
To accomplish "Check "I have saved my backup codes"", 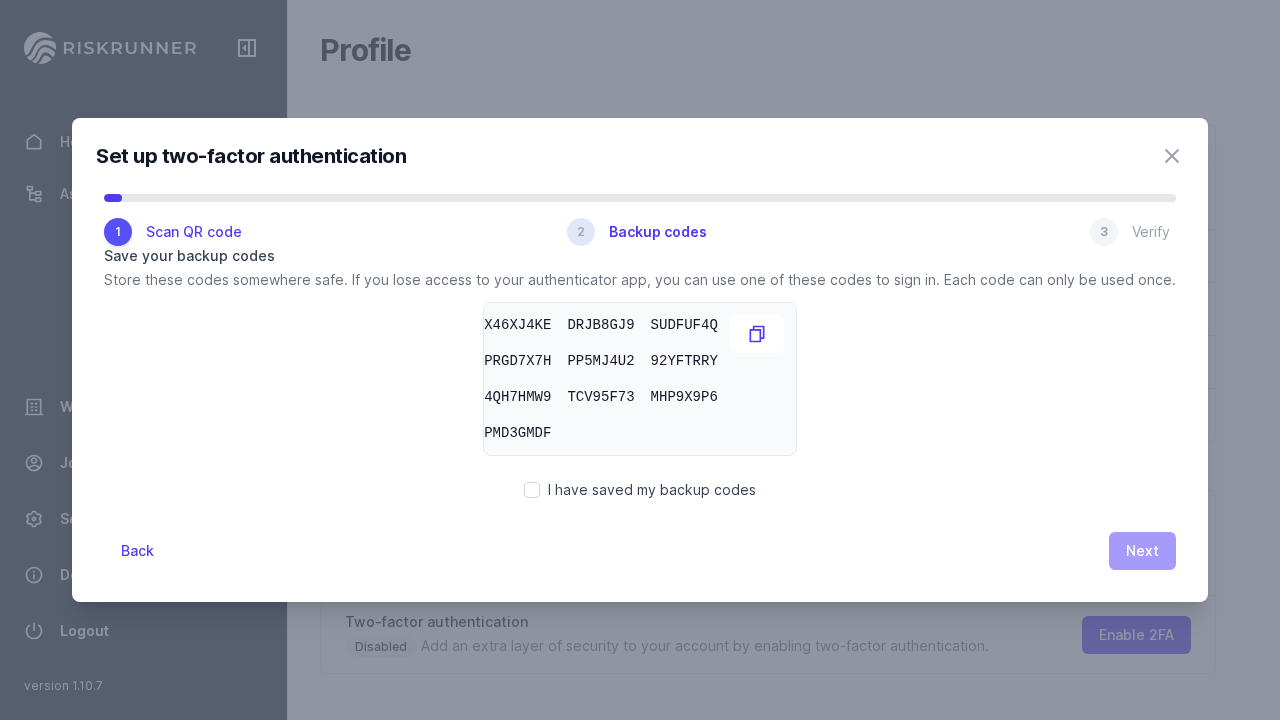I will [532, 490].
